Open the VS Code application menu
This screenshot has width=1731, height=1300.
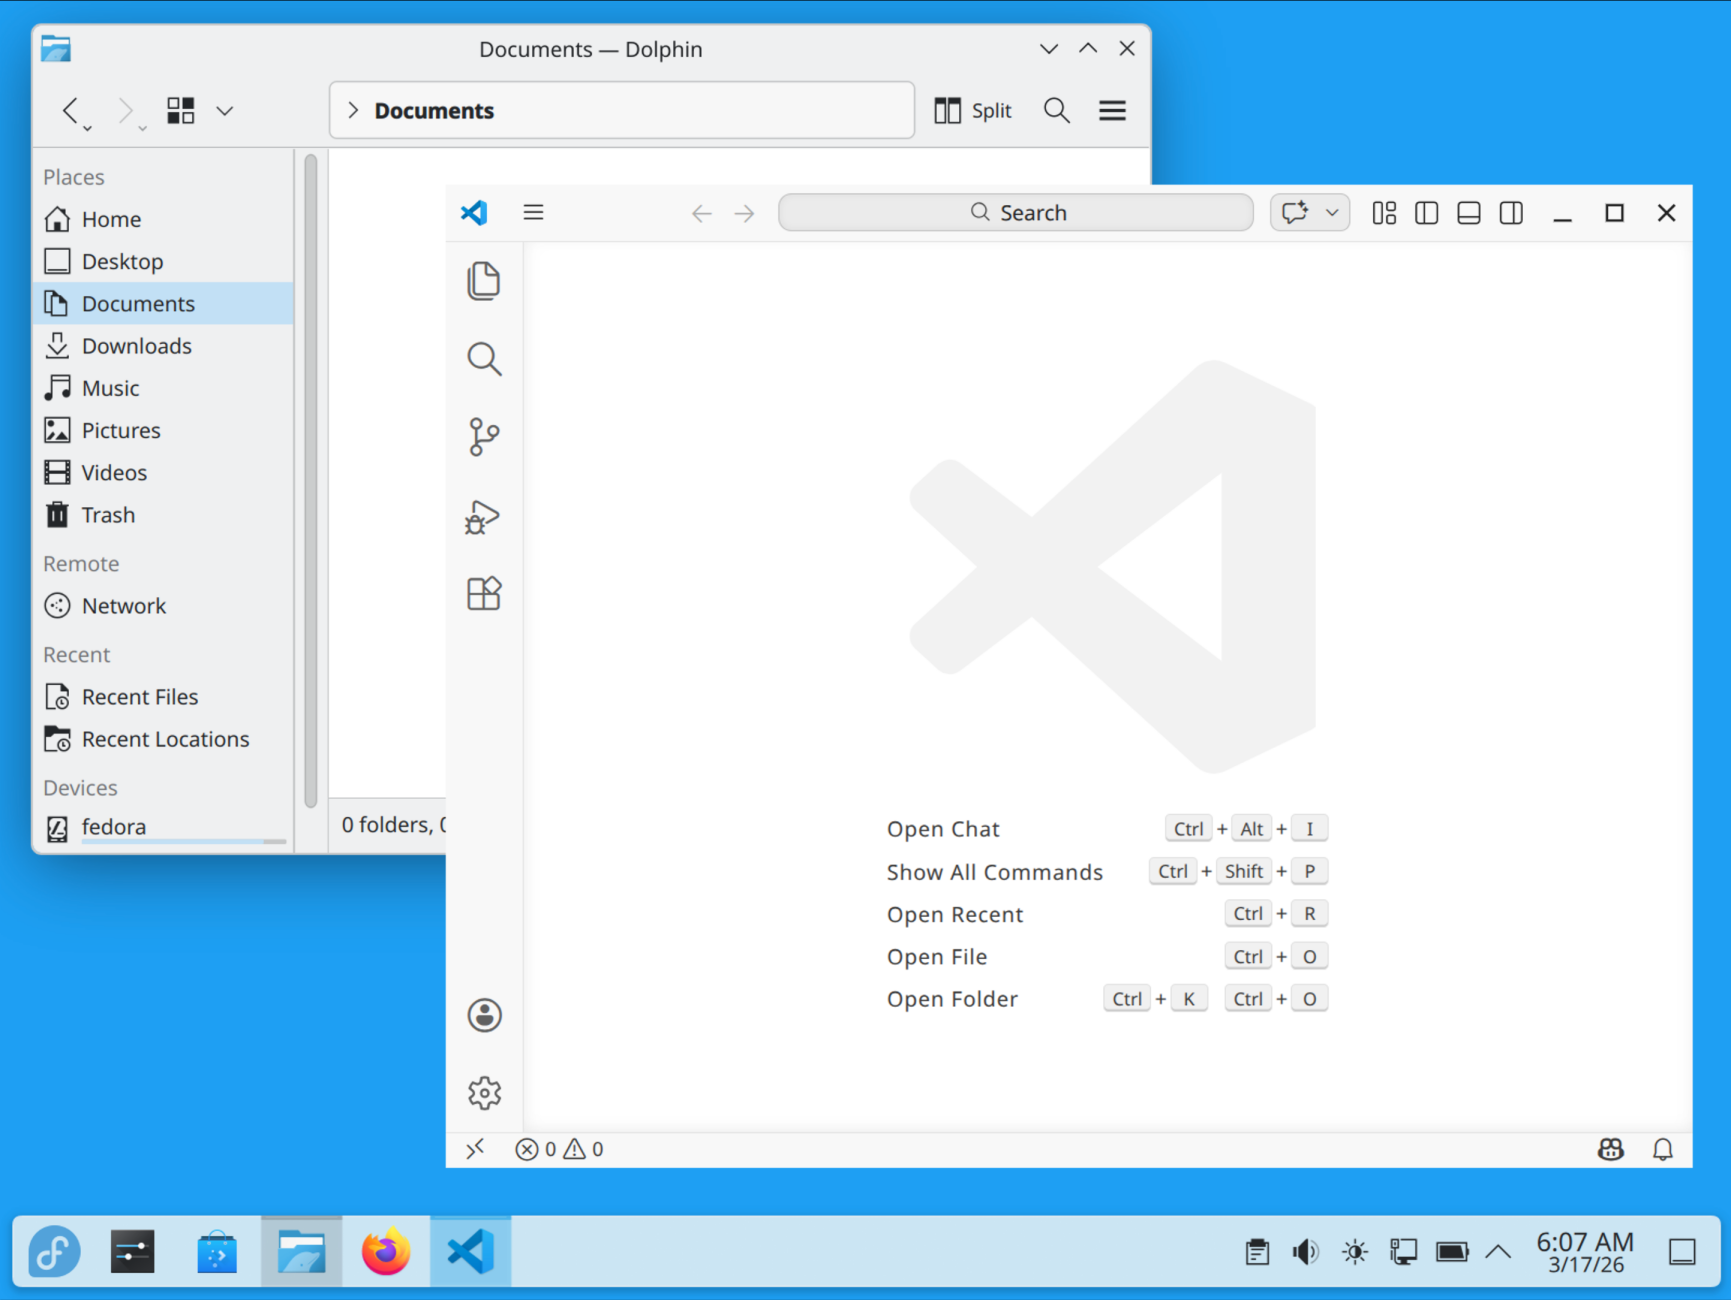tap(533, 212)
